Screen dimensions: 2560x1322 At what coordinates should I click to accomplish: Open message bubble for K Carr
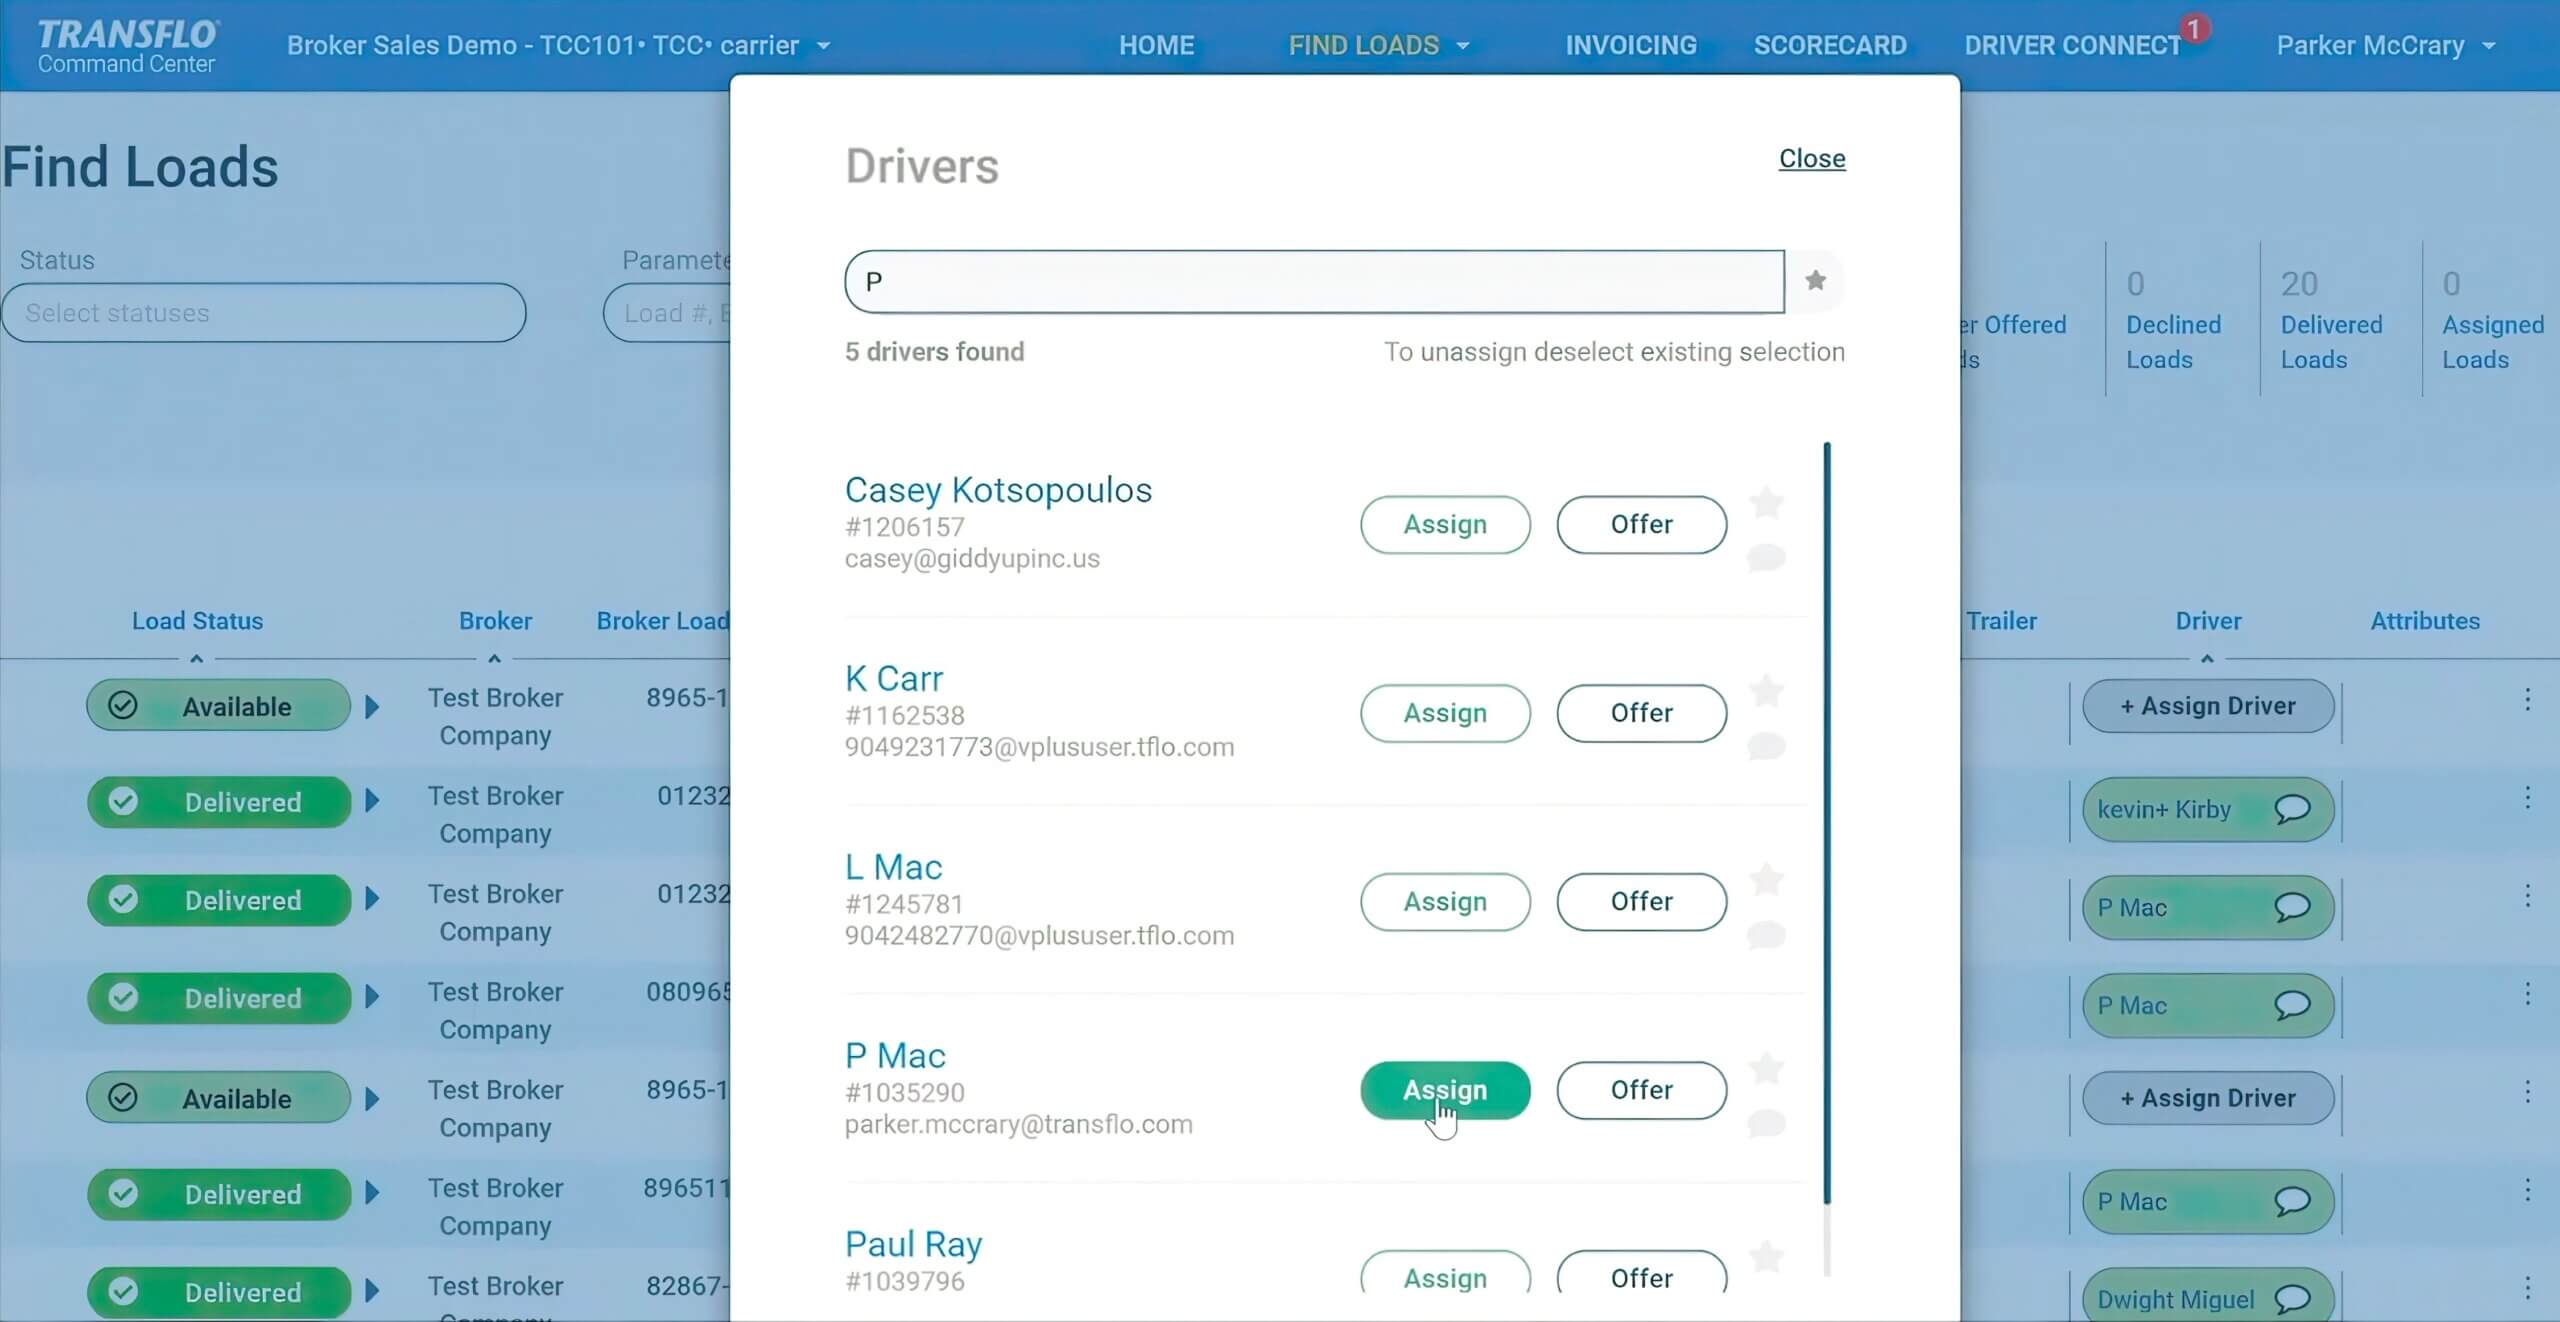coord(1766,746)
